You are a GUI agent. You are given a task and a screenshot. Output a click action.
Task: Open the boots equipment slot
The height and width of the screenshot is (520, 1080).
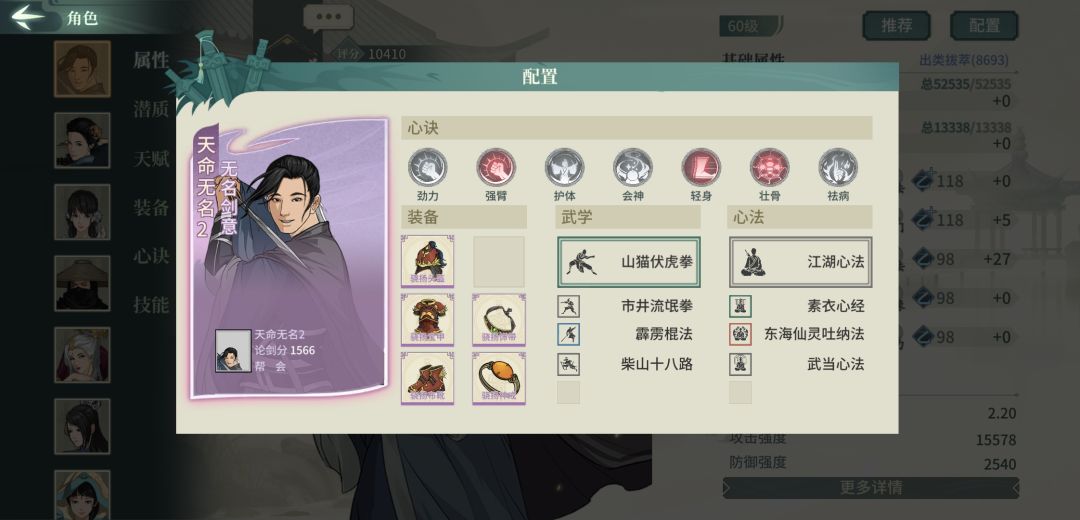click(427, 378)
